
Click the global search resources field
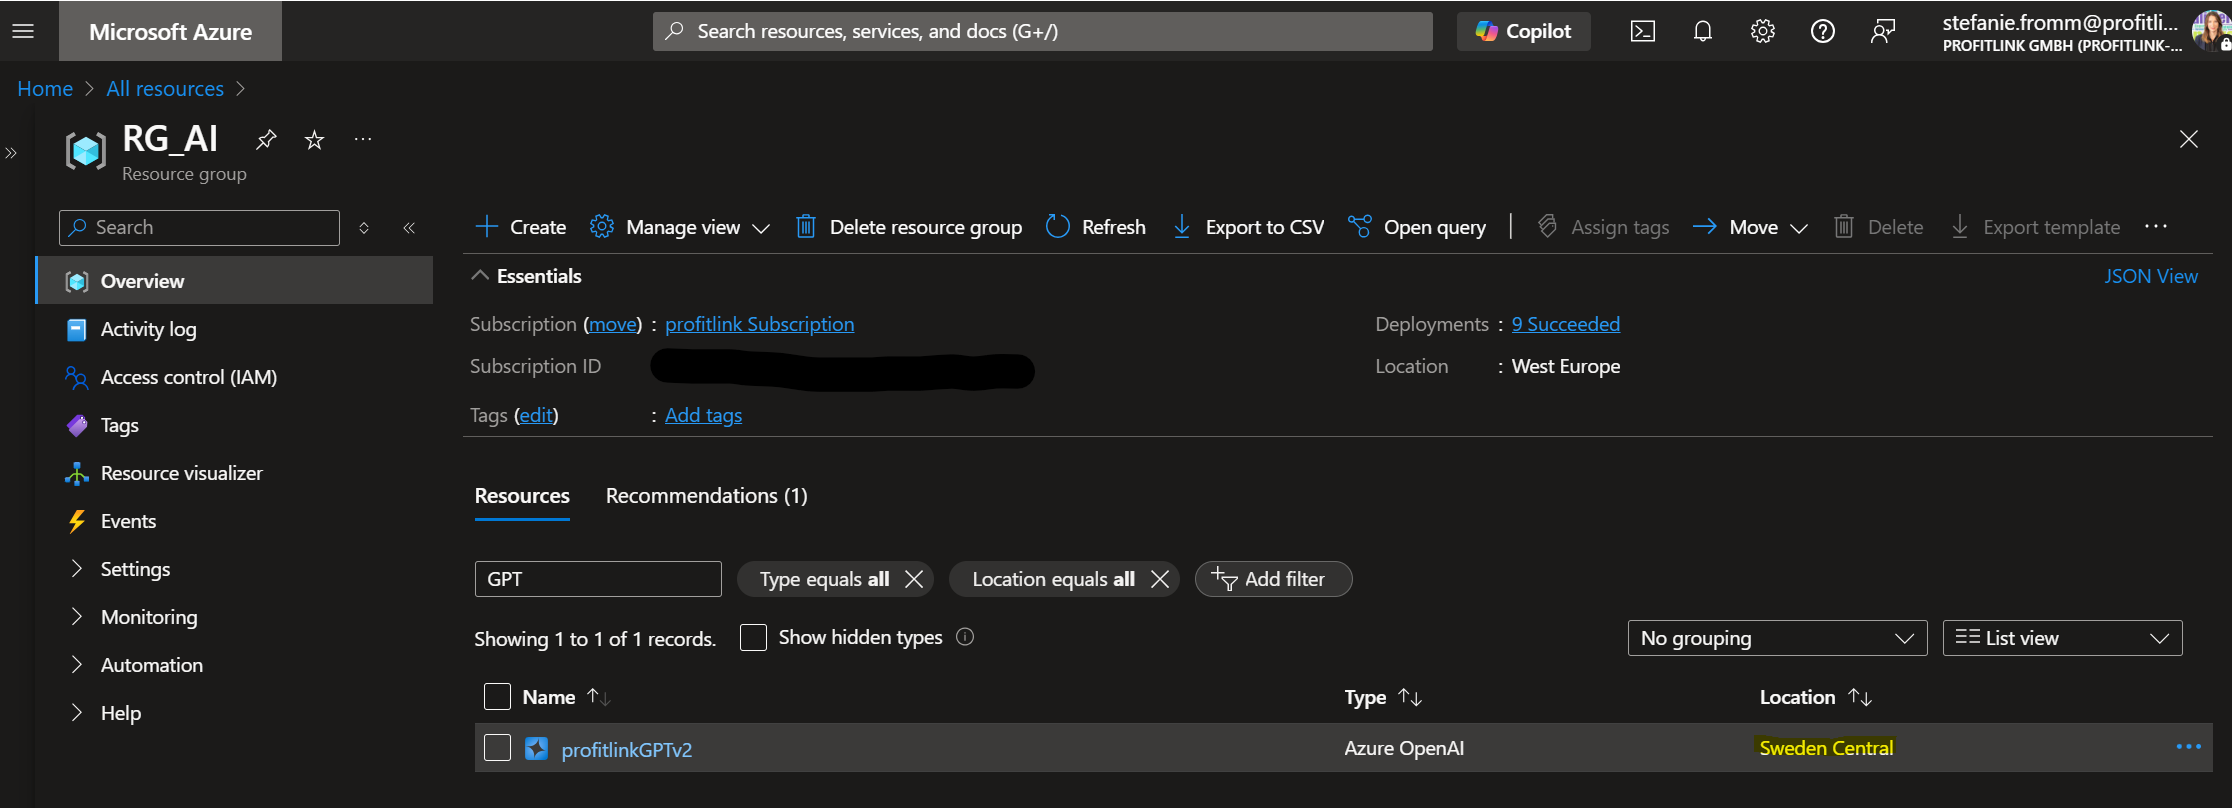point(1042,31)
